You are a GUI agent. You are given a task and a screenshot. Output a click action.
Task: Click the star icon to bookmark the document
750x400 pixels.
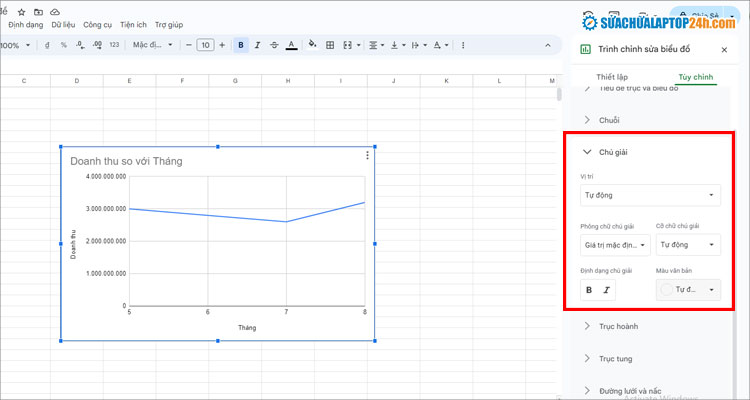22,10
